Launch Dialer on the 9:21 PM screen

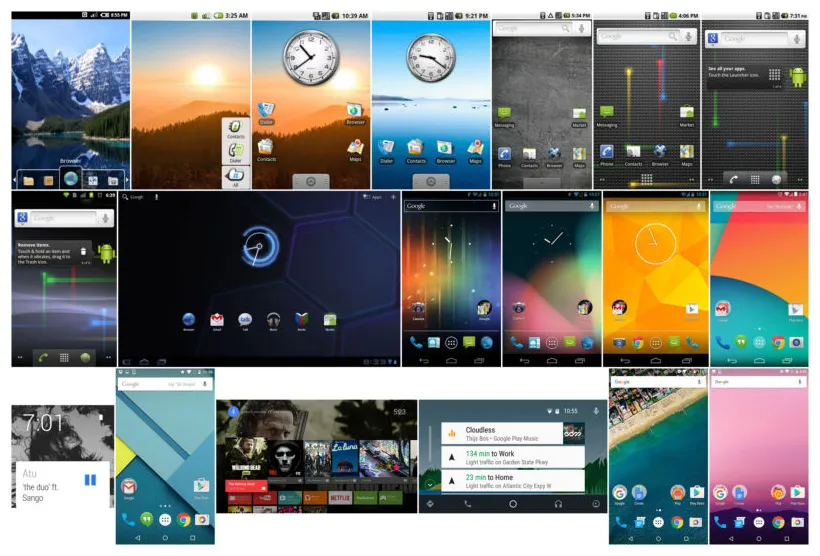point(386,151)
